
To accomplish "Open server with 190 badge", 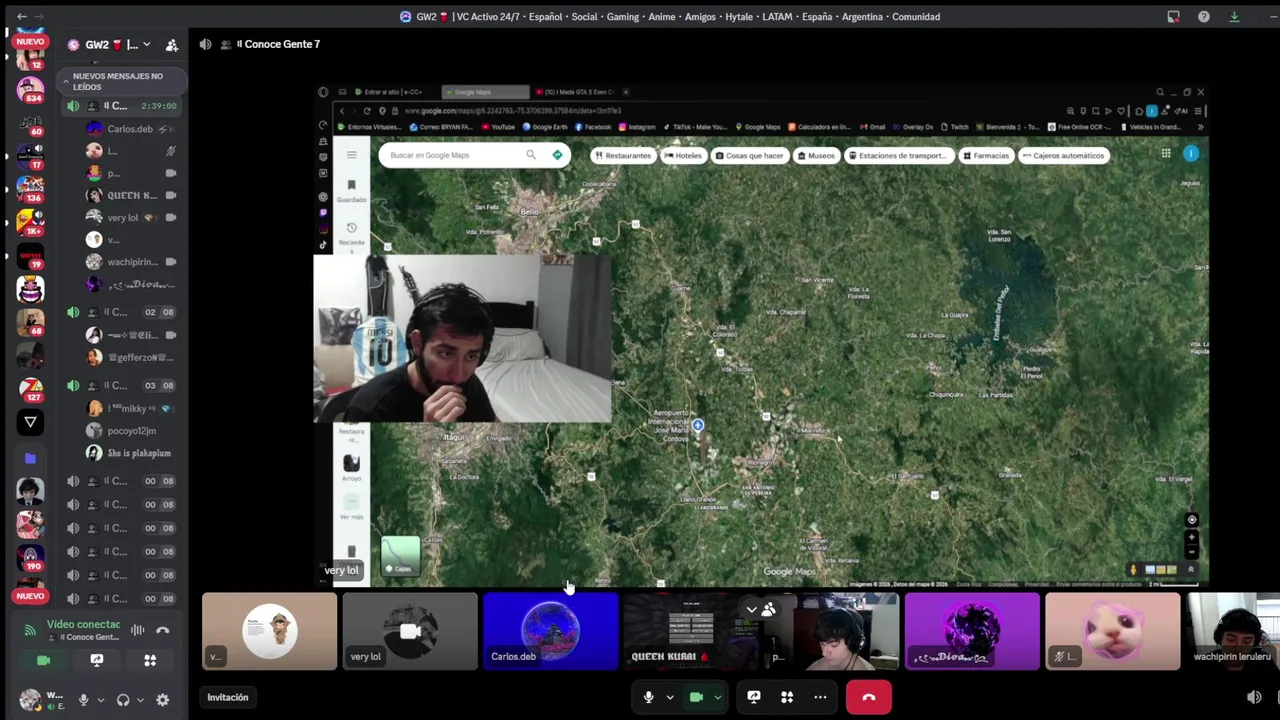I will click(30, 557).
